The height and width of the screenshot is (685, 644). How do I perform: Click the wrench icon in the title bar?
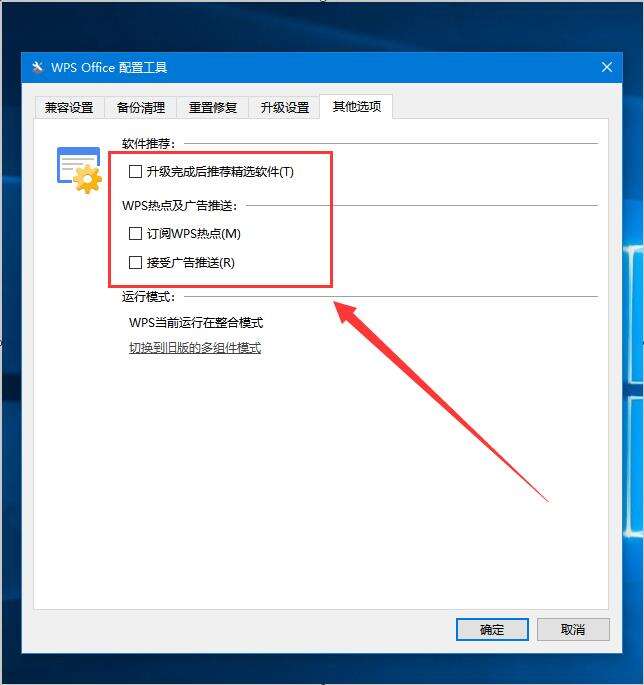[38, 67]
